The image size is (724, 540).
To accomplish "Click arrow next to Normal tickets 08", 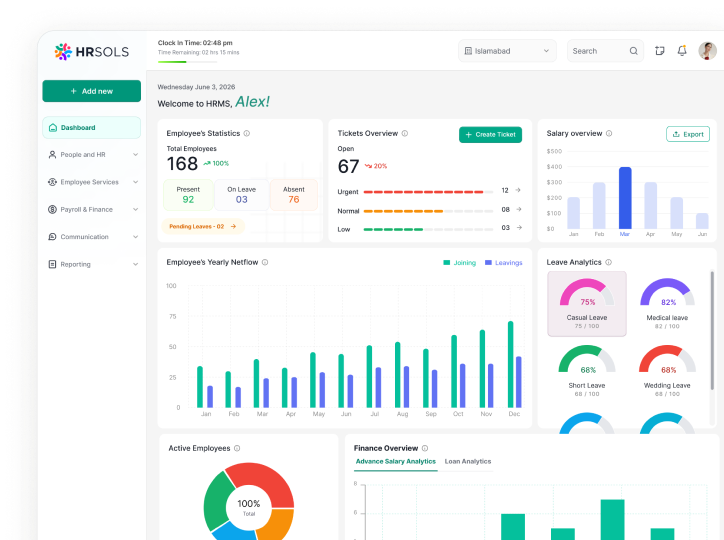I will pos(519,210).
